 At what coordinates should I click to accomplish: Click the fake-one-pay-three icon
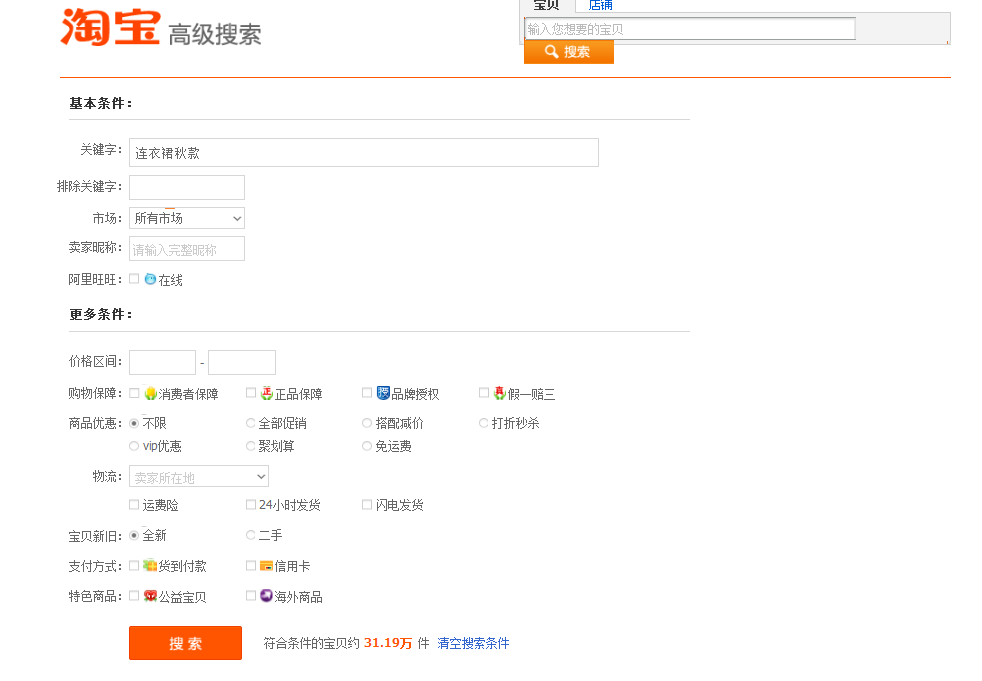pos(499,393)
